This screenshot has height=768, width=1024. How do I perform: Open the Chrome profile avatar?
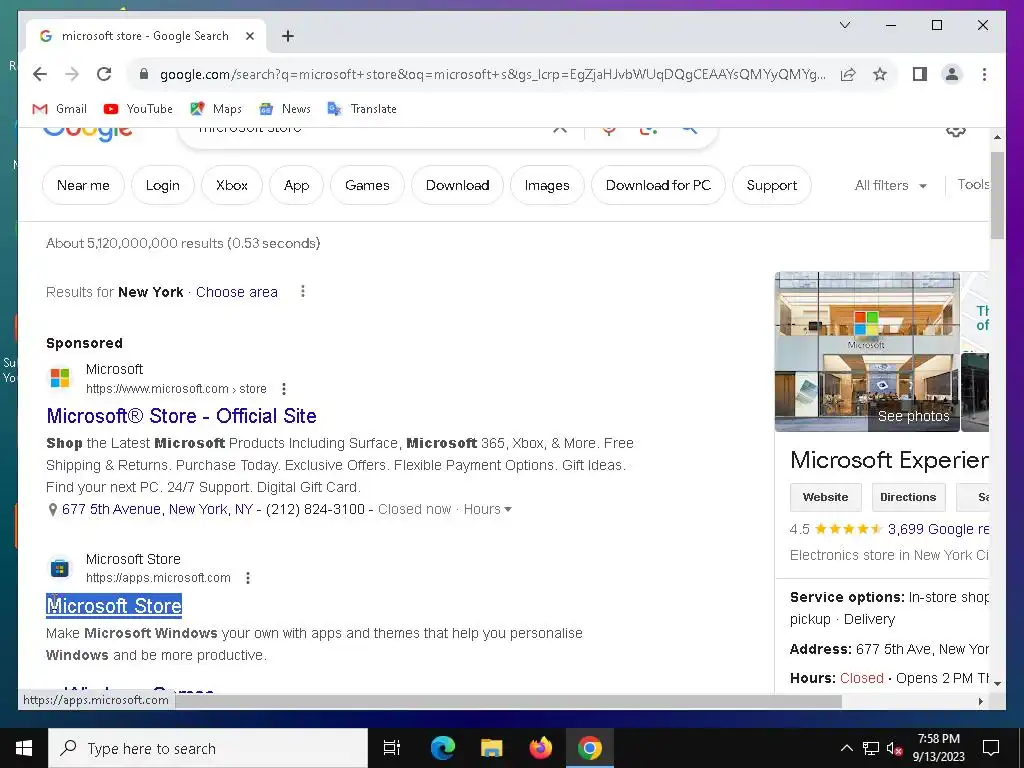click(x=952, y=74)
